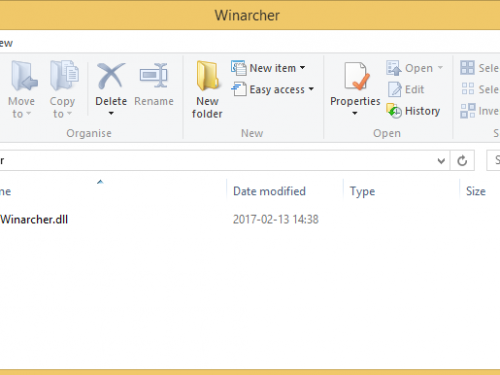Create a folder with New folder icon
Image resolution: width=500 pixels, height=375 pixels.
coord(208,76)
